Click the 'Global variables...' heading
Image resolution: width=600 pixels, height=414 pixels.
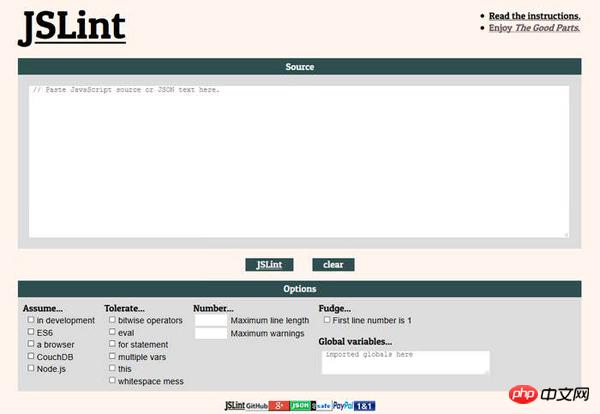click(x=355, y=341)
